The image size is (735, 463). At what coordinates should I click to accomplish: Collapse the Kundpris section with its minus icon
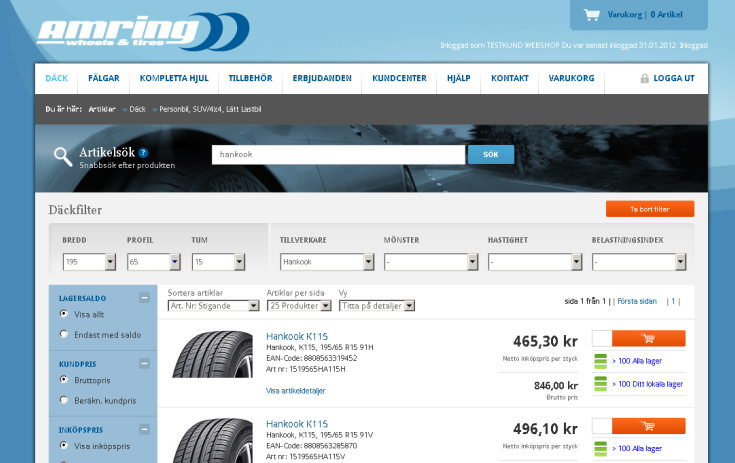[144, 364]
